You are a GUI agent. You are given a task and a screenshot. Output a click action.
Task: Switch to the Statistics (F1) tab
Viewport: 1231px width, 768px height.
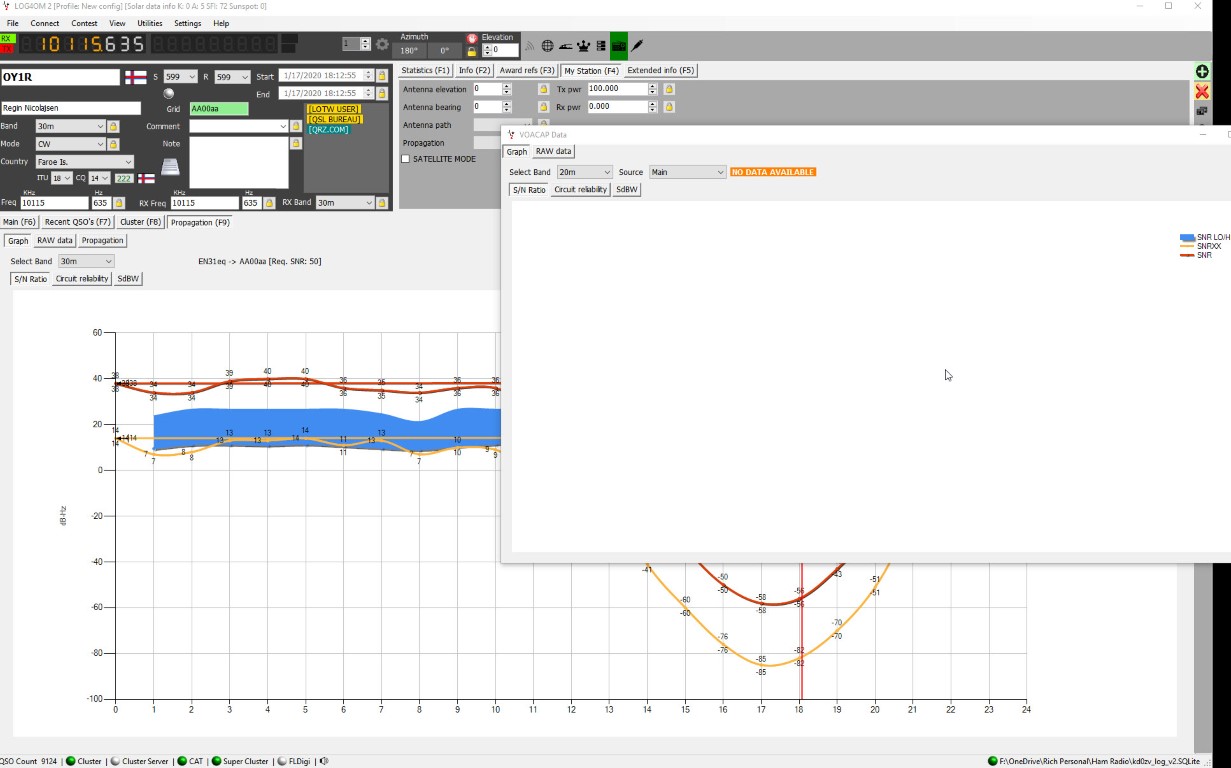pyautogui.click(x=426, y=71)
